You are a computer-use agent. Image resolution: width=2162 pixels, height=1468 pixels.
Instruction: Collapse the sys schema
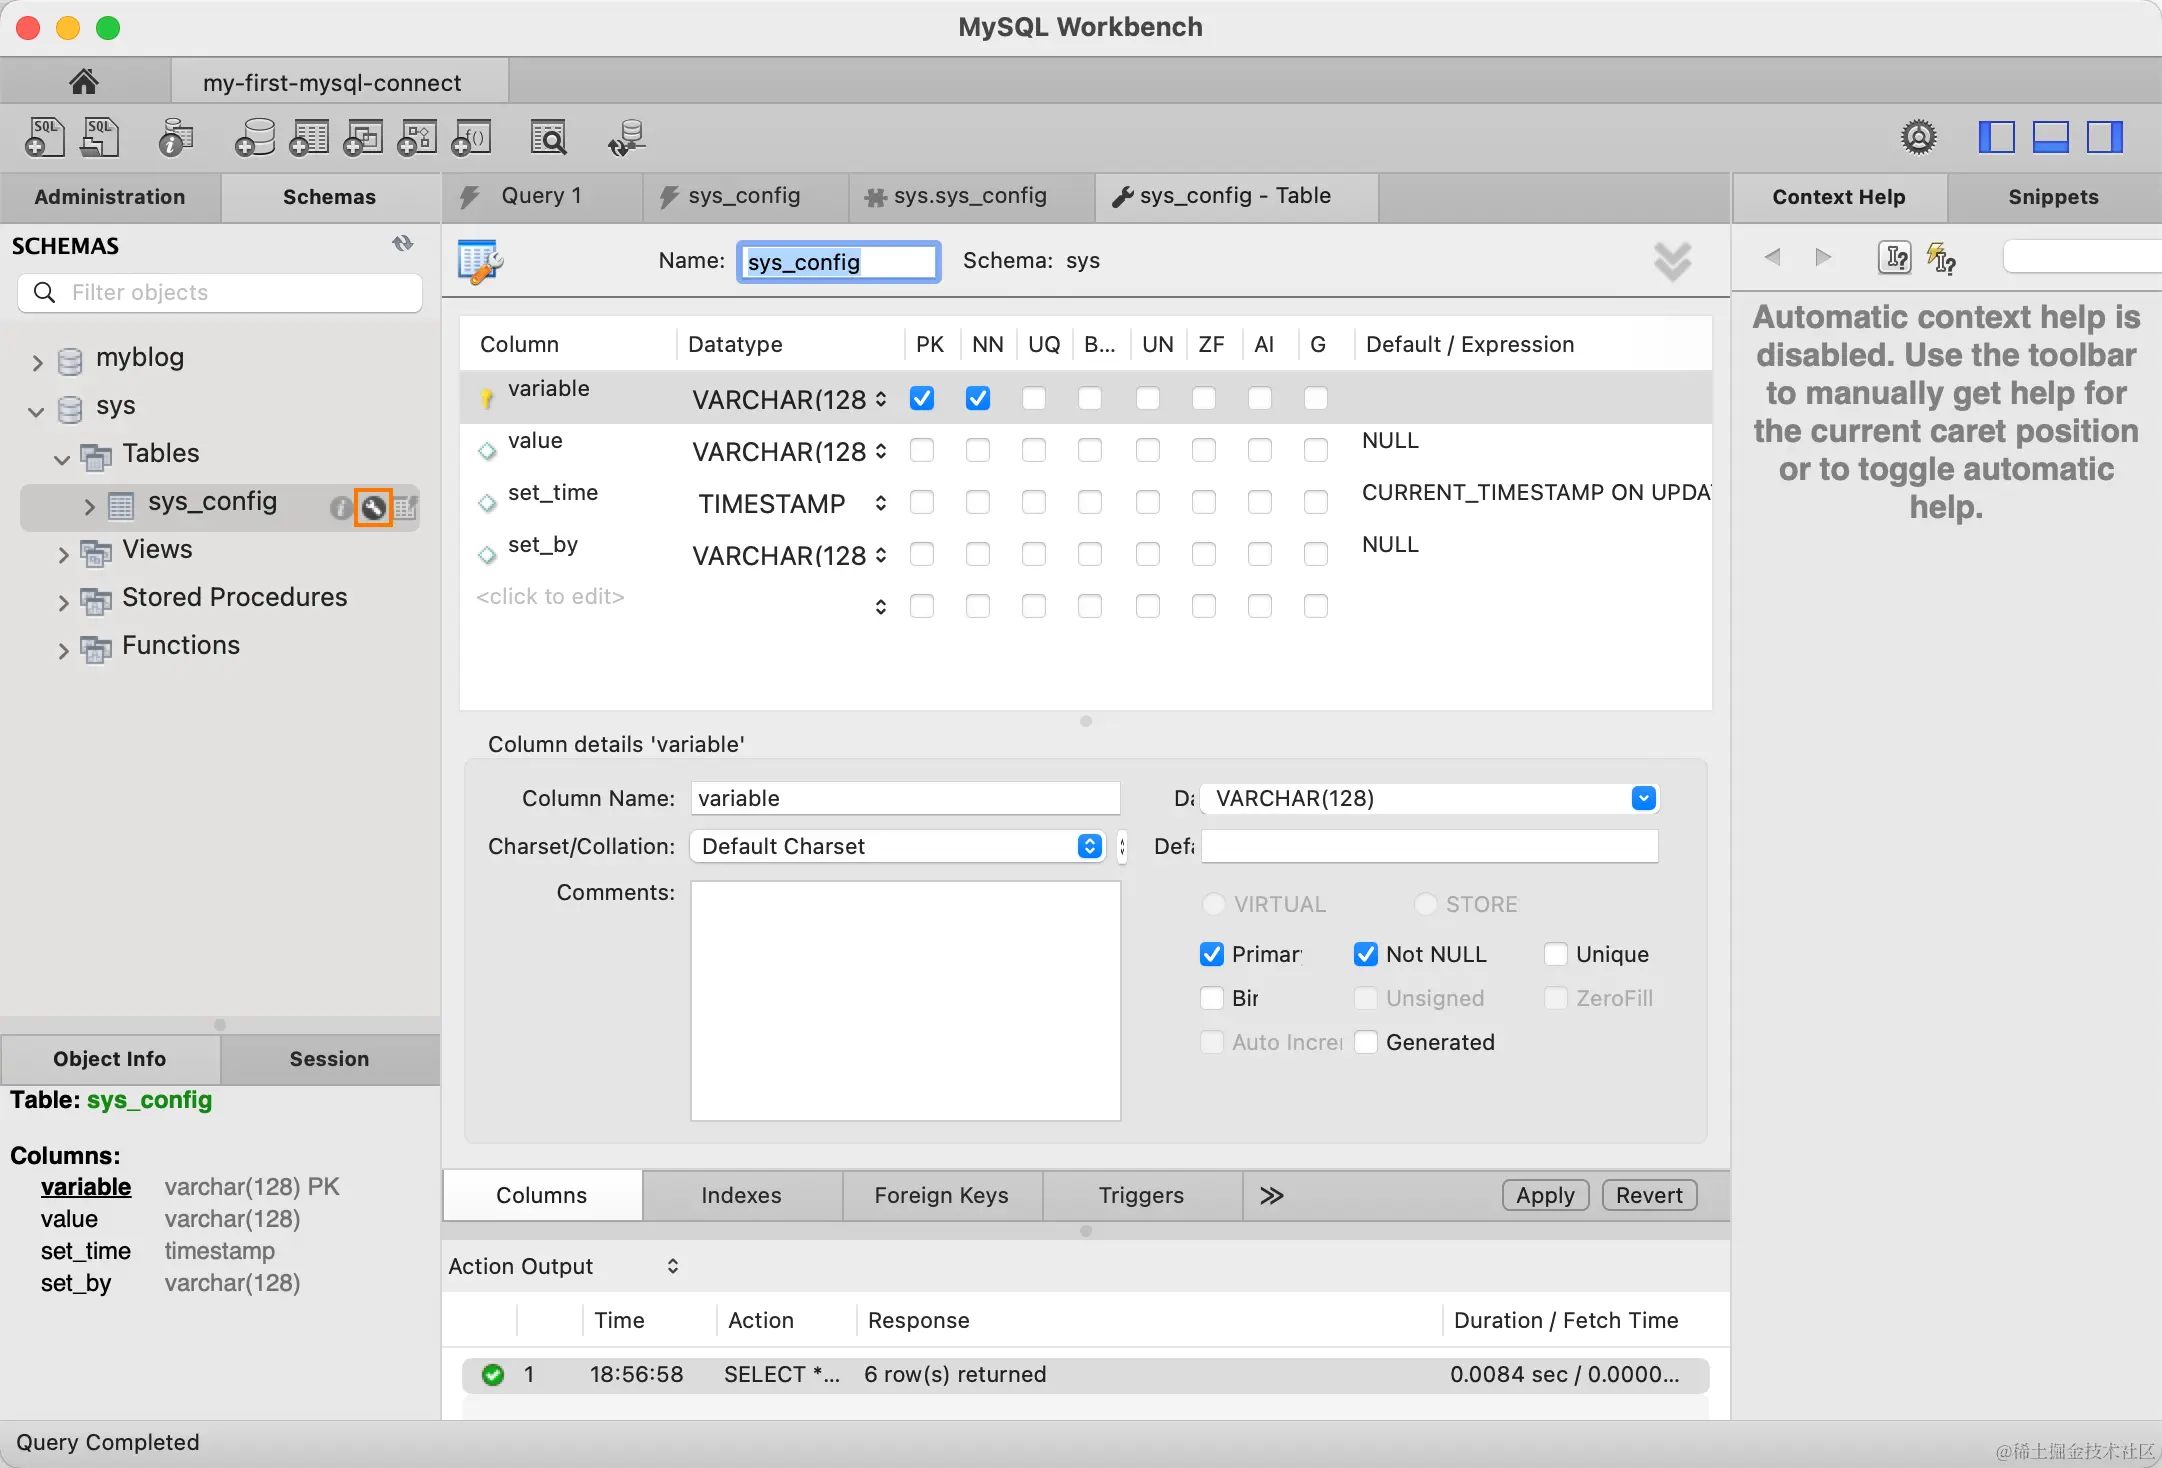click(37, 410)
